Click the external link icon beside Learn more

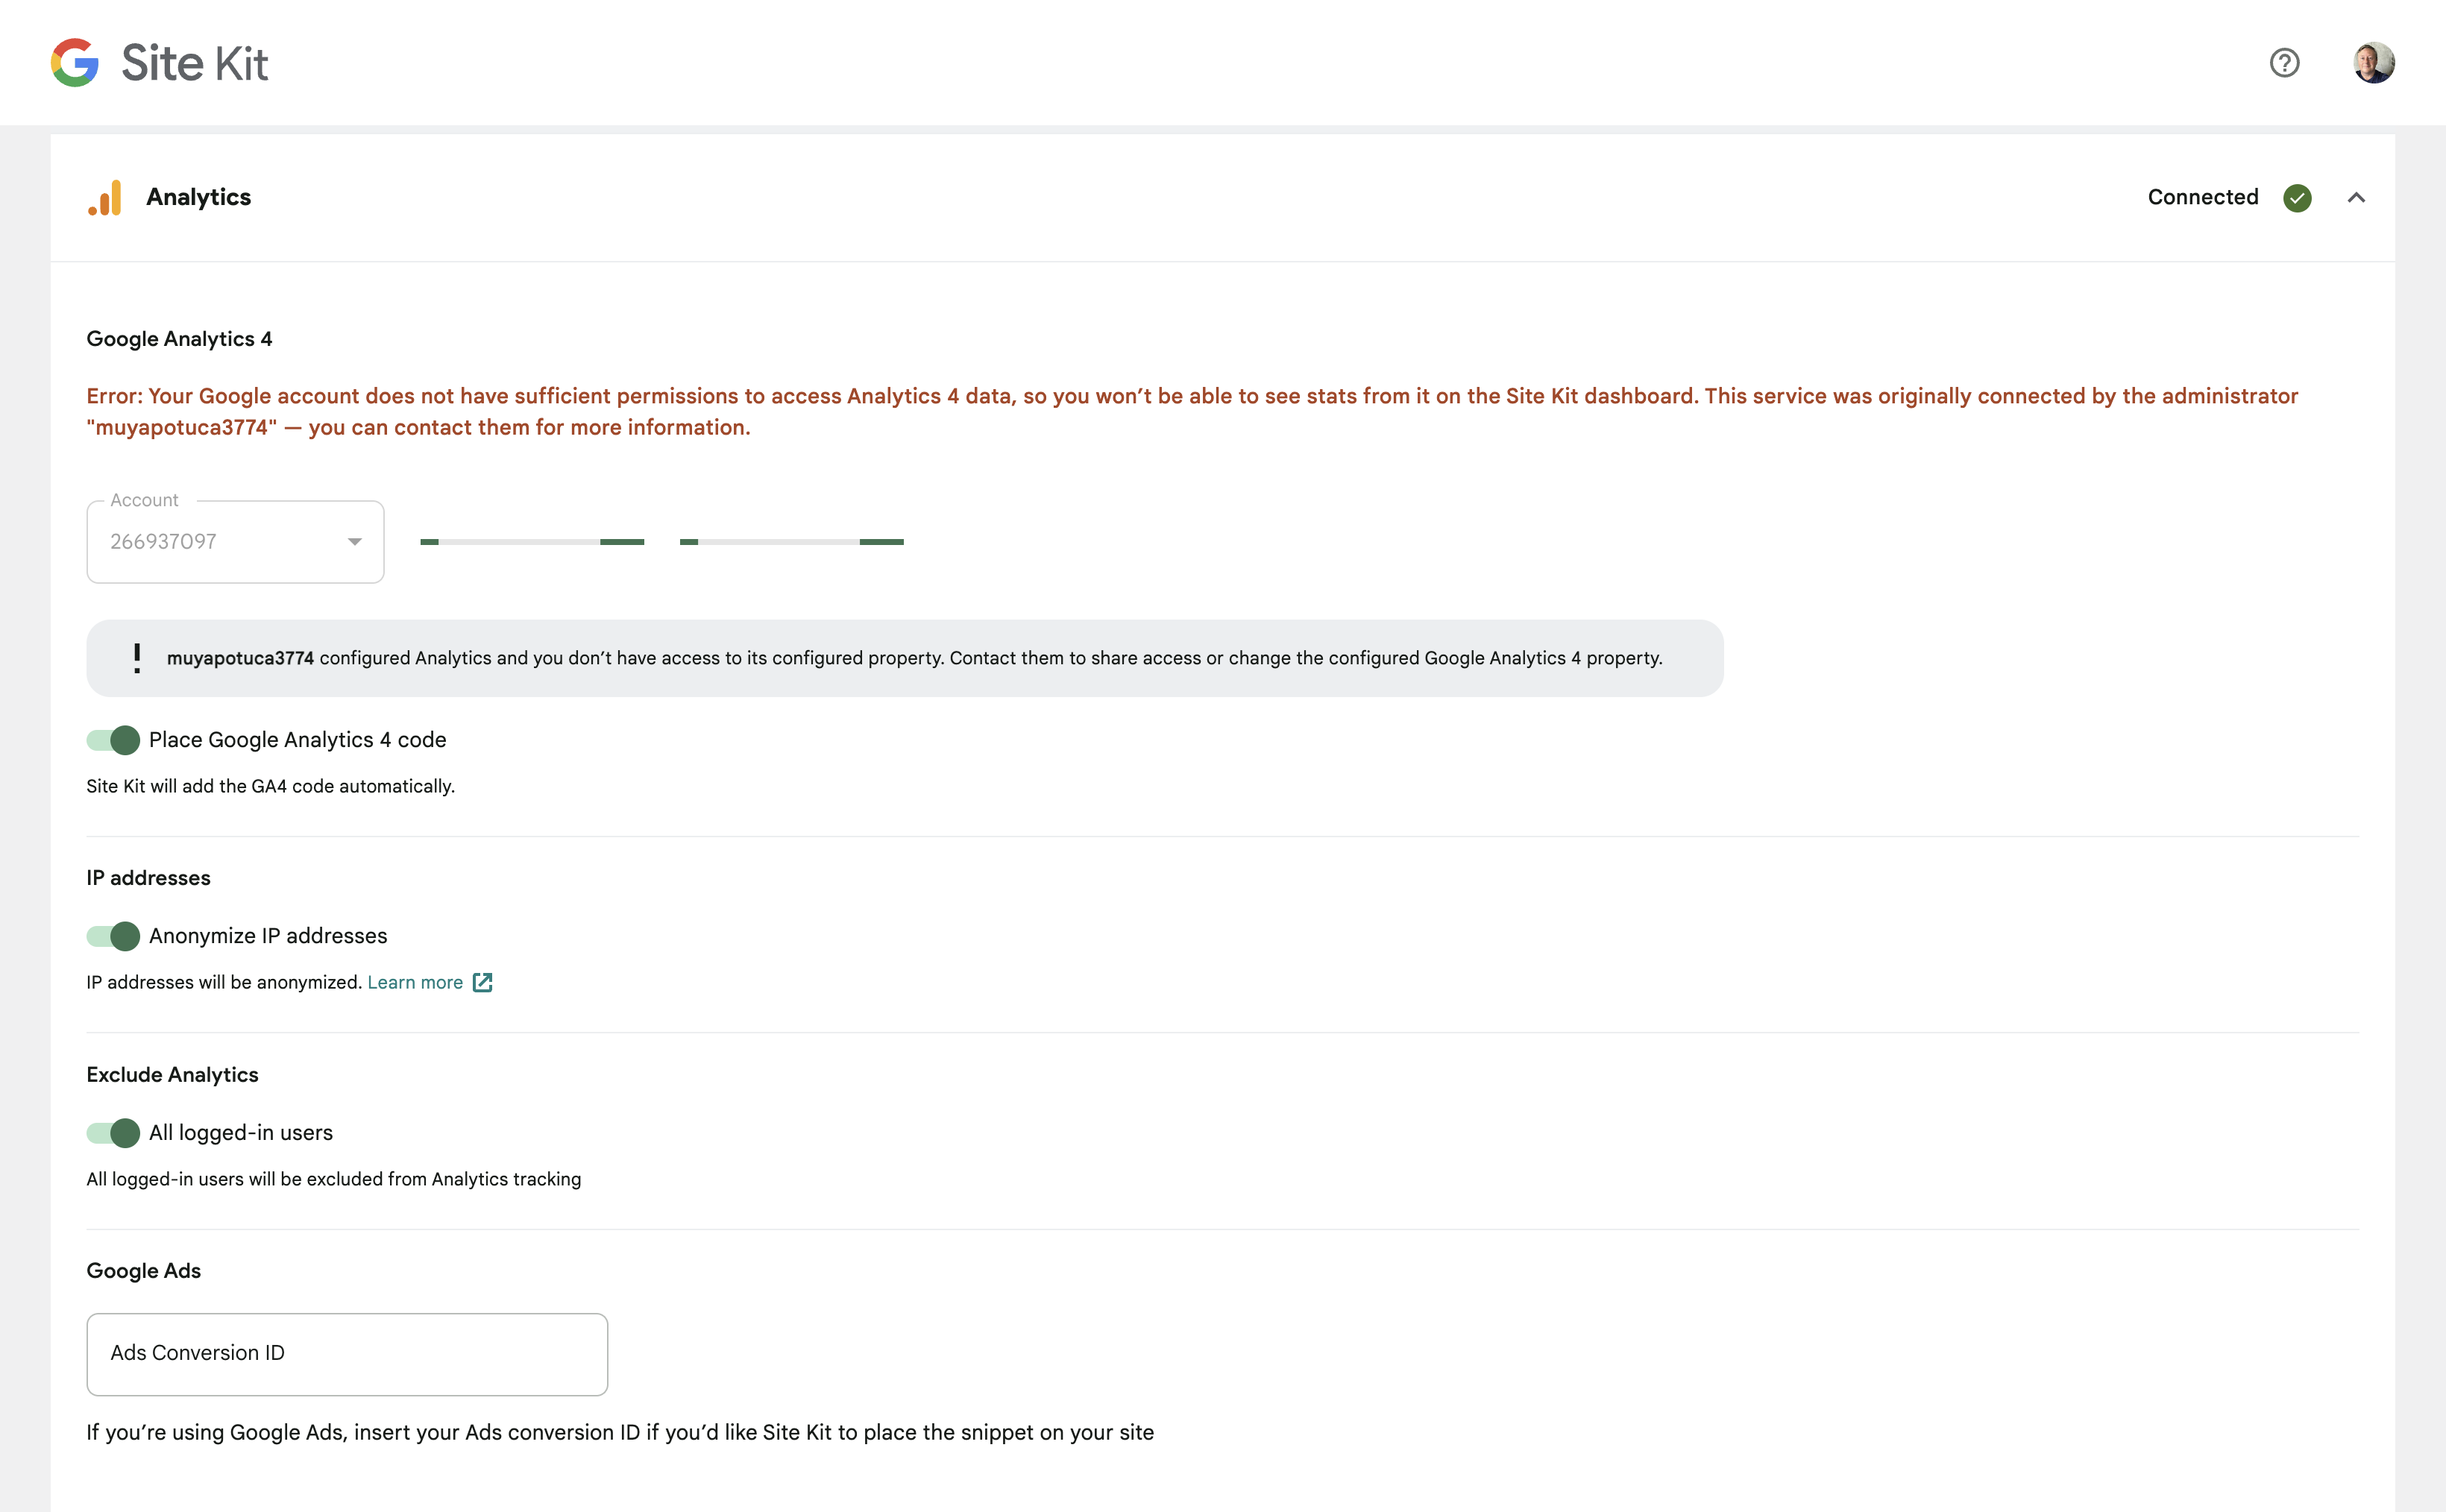tap(483, 982)
